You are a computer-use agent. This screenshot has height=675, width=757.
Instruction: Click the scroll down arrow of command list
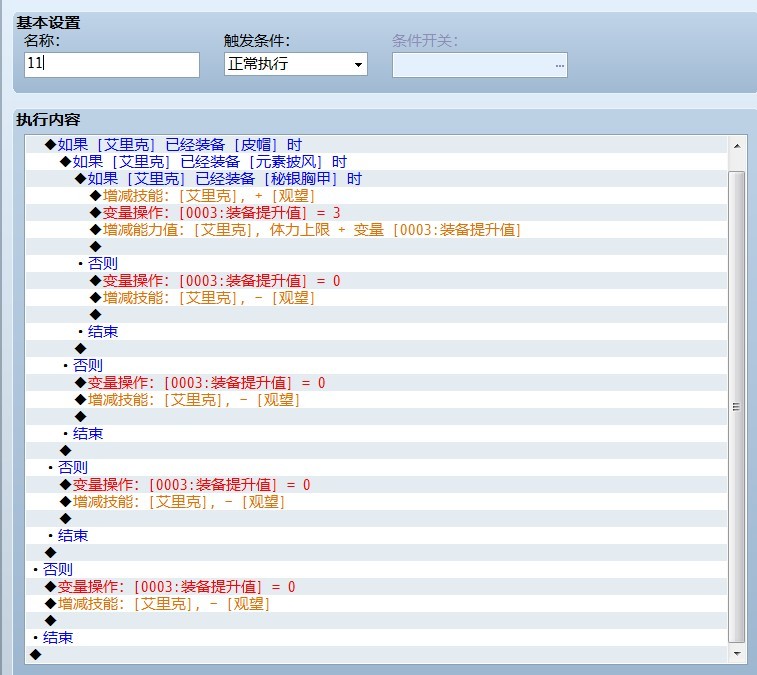click(x=737, y=654)
